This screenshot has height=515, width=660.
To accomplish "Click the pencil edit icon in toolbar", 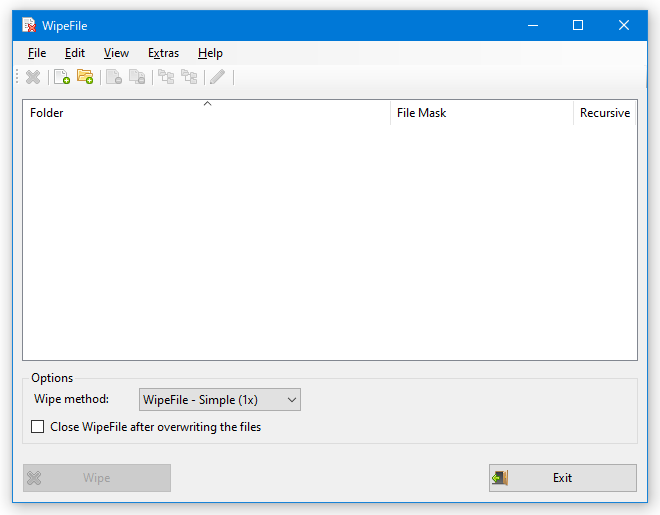I will pos(218,77).
